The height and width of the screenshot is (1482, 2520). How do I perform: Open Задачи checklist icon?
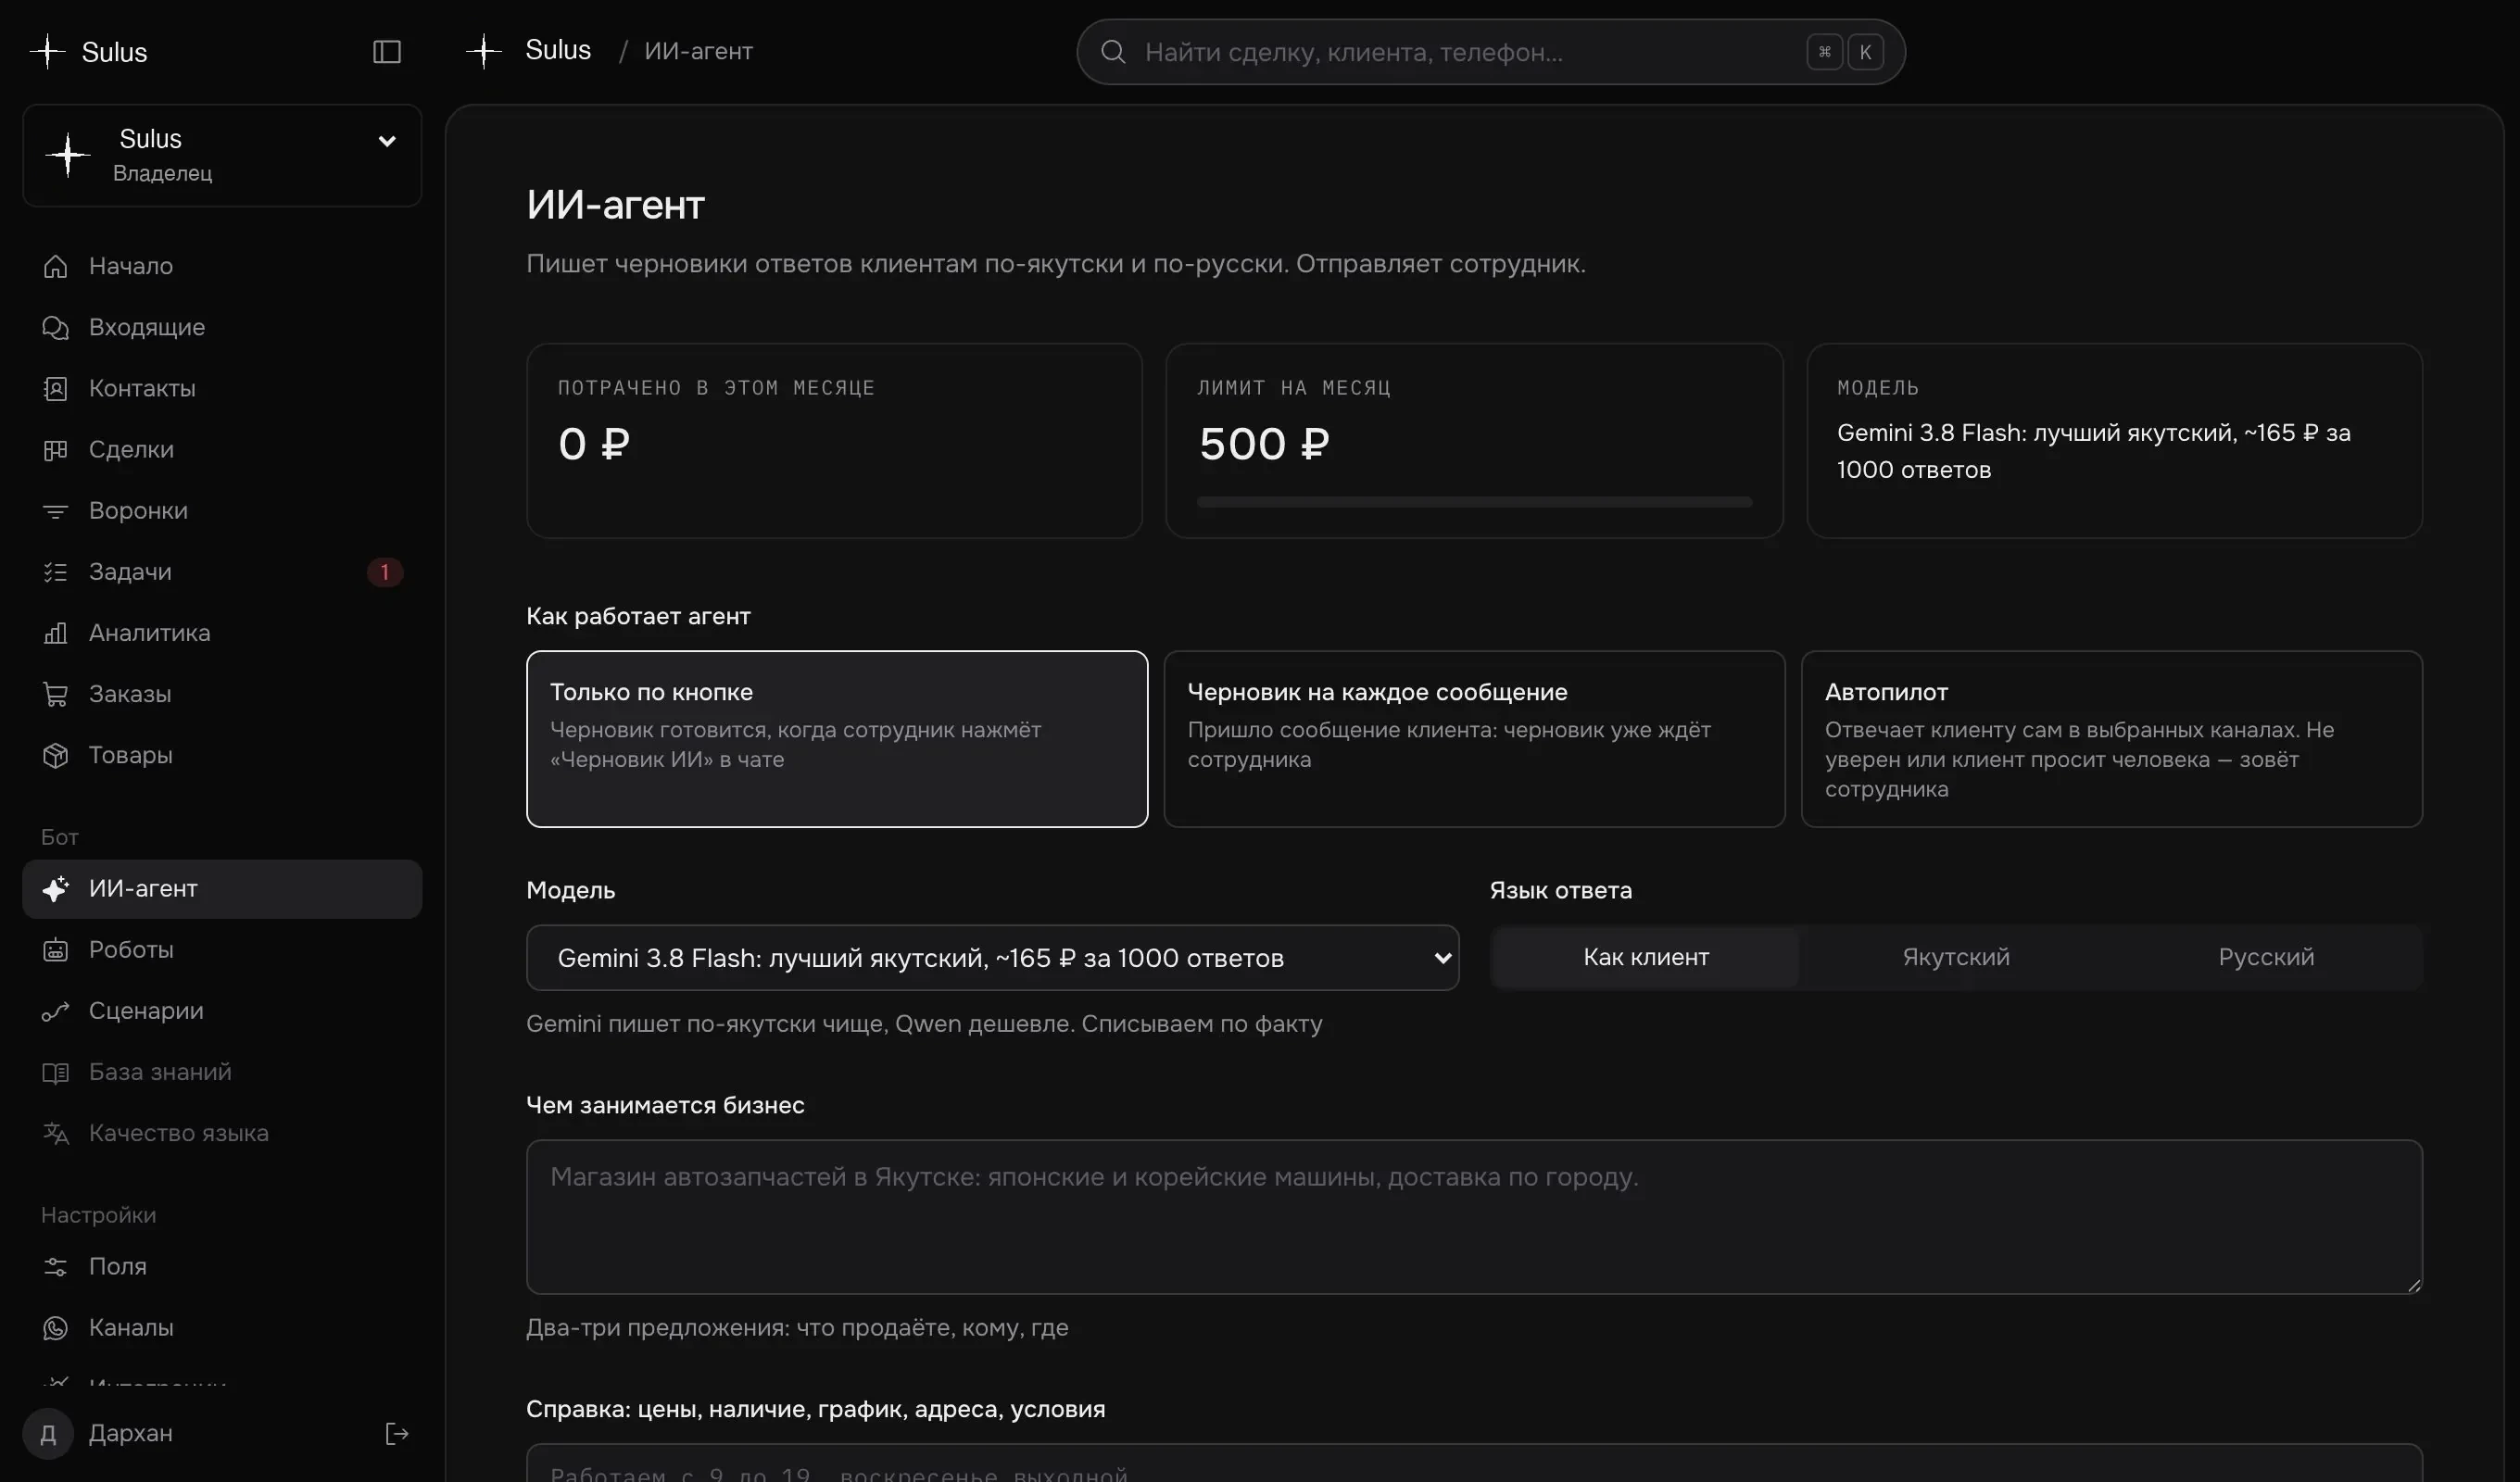pos(55,572)
